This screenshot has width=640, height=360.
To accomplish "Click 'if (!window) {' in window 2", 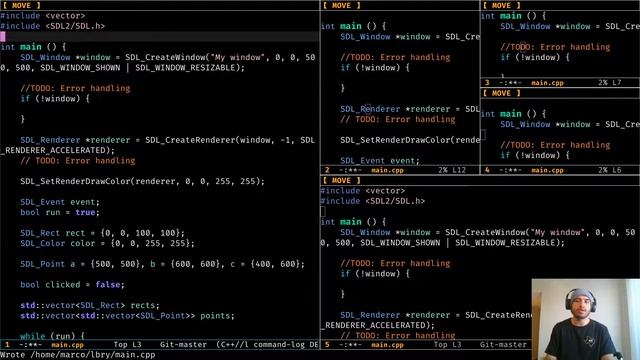I will [375, 68].
